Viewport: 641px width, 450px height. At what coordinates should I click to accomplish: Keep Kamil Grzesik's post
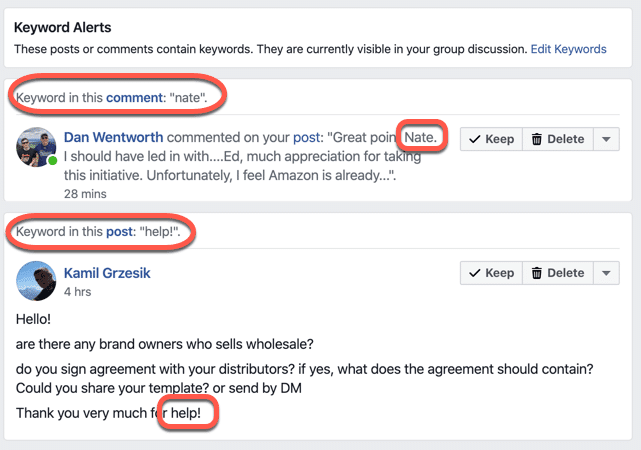[x=491, y=273]
